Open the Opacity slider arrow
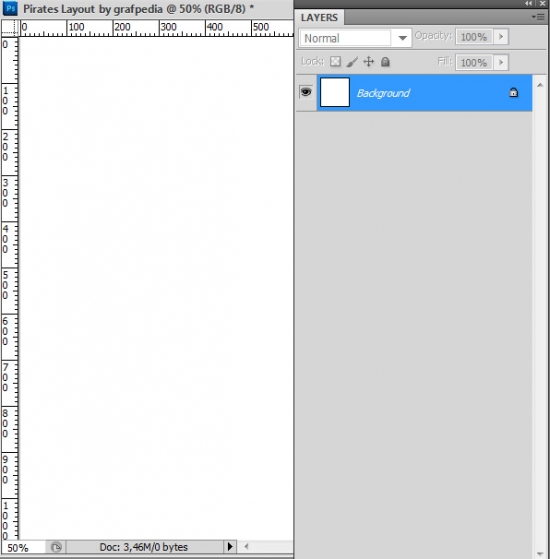Image resolution: width=550 pixels, height=559 pixels. (x=501, y=37)
